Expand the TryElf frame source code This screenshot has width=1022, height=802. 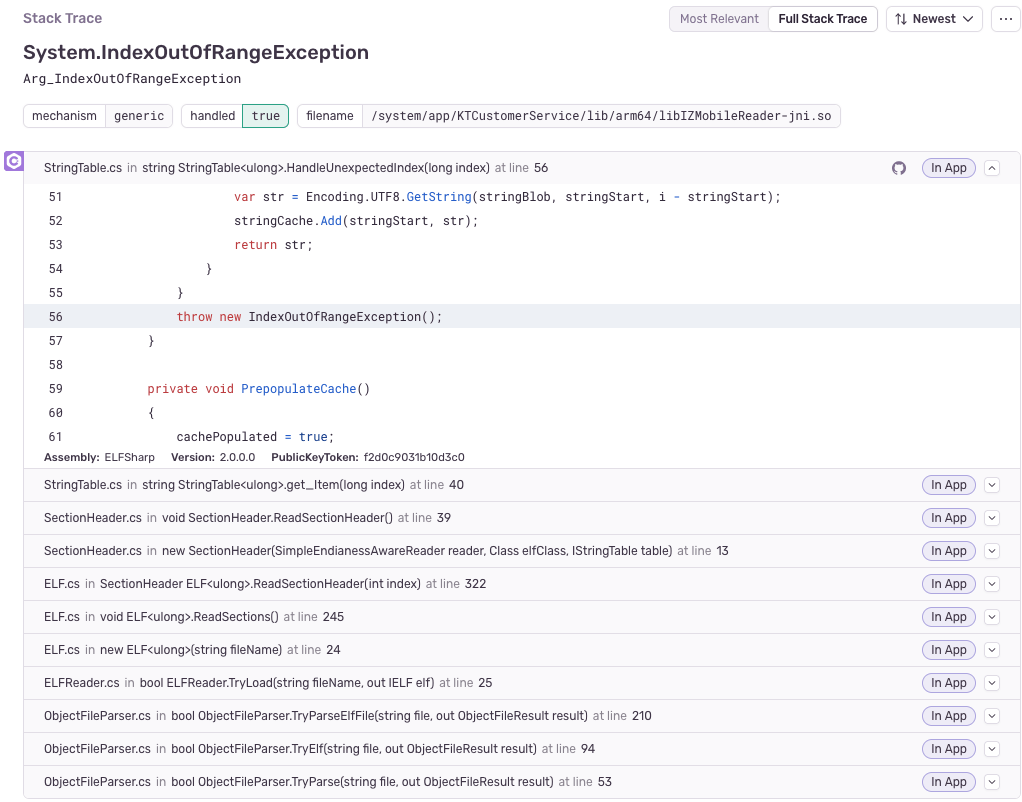(991, 748)
